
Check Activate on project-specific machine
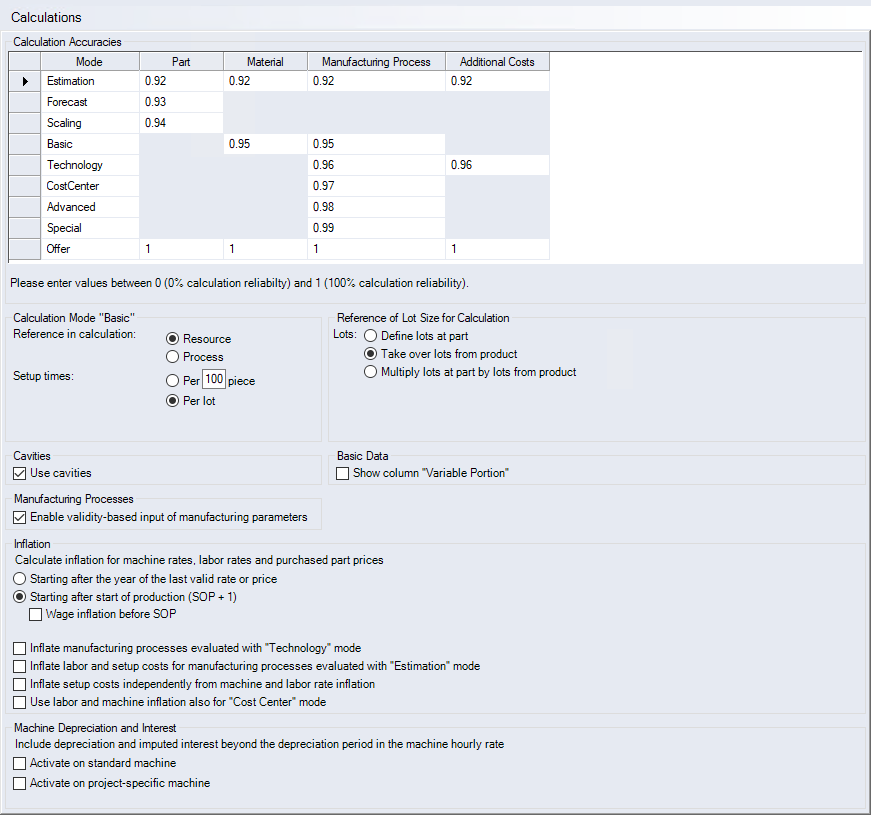click(20, 783)
